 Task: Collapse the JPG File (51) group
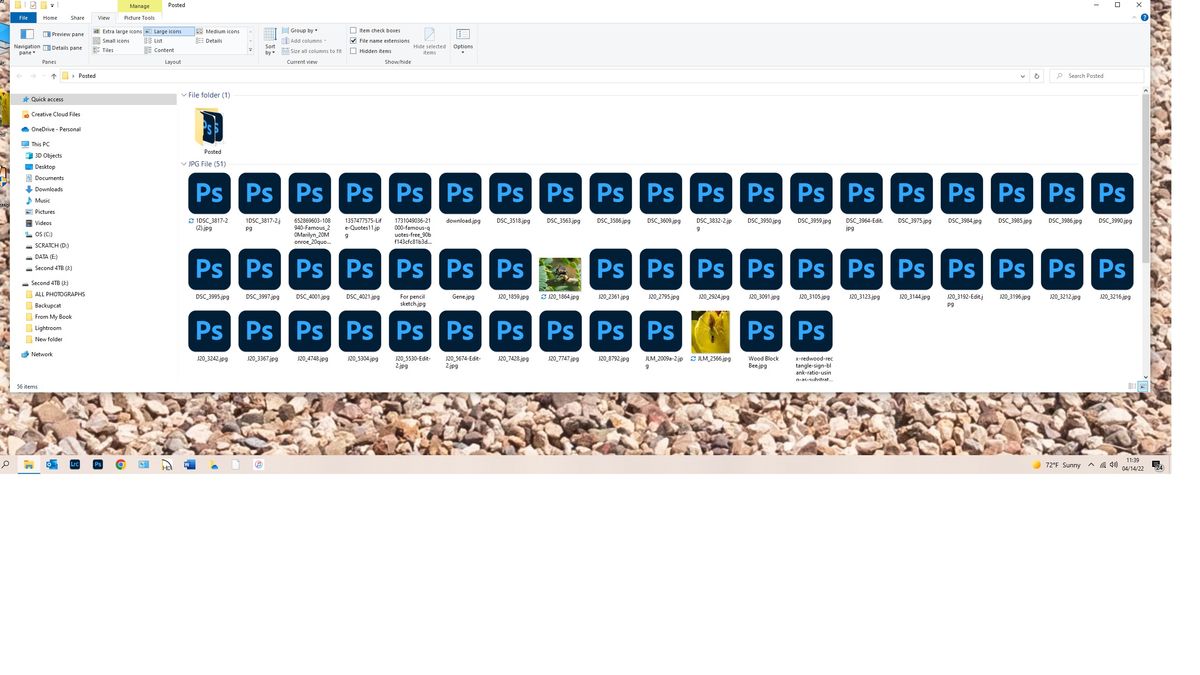point(184,164)
